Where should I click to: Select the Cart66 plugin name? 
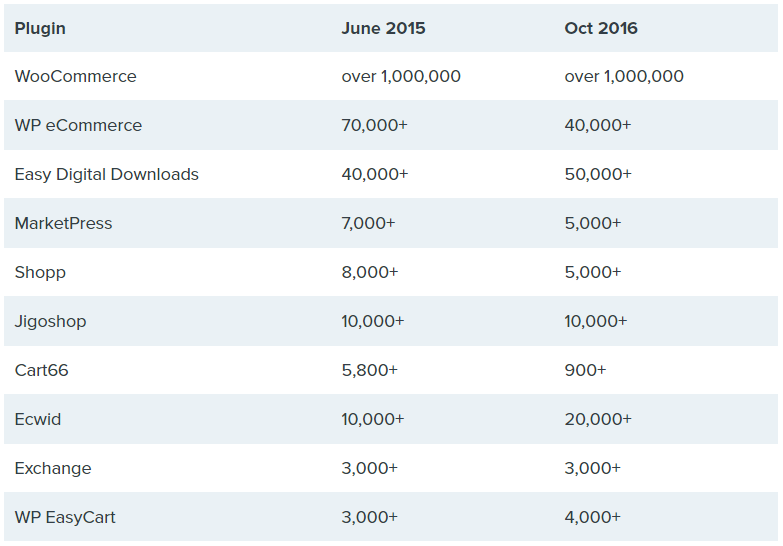(41, 370)
